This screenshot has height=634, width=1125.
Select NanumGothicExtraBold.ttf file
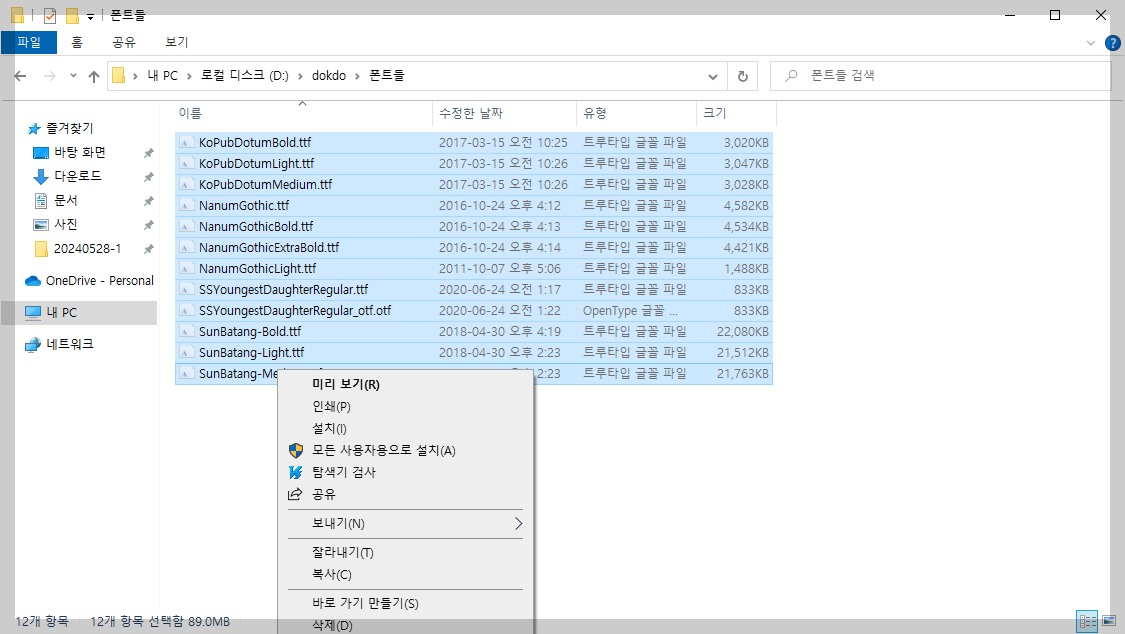click(474, 247)
